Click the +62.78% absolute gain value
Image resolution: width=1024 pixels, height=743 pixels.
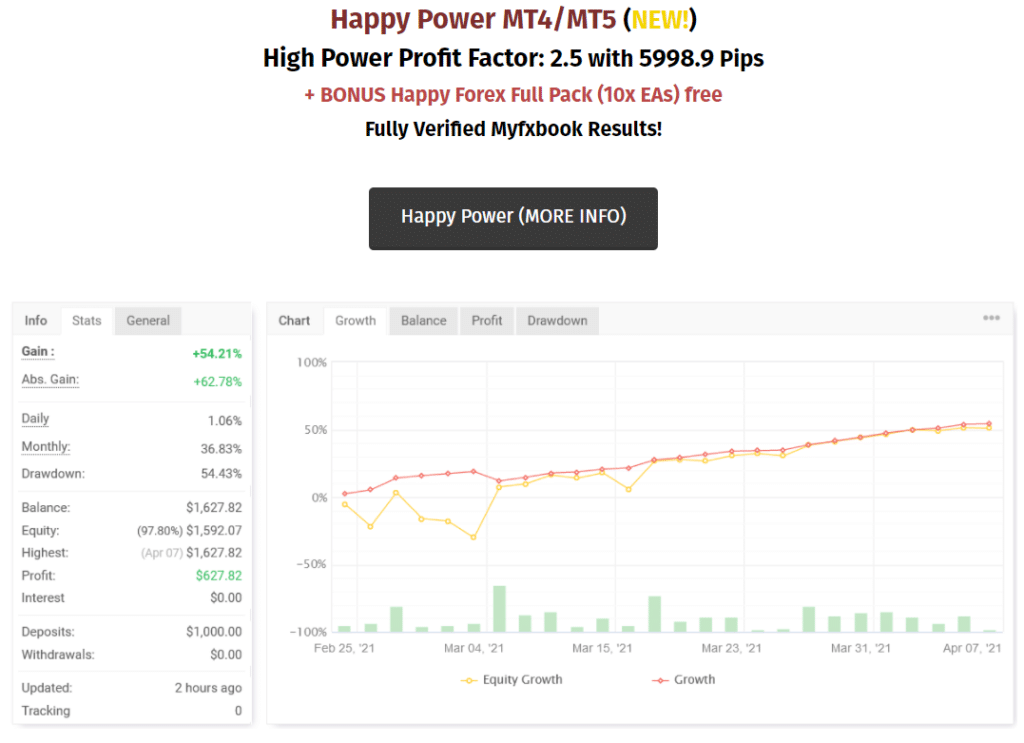pos(217,382)
